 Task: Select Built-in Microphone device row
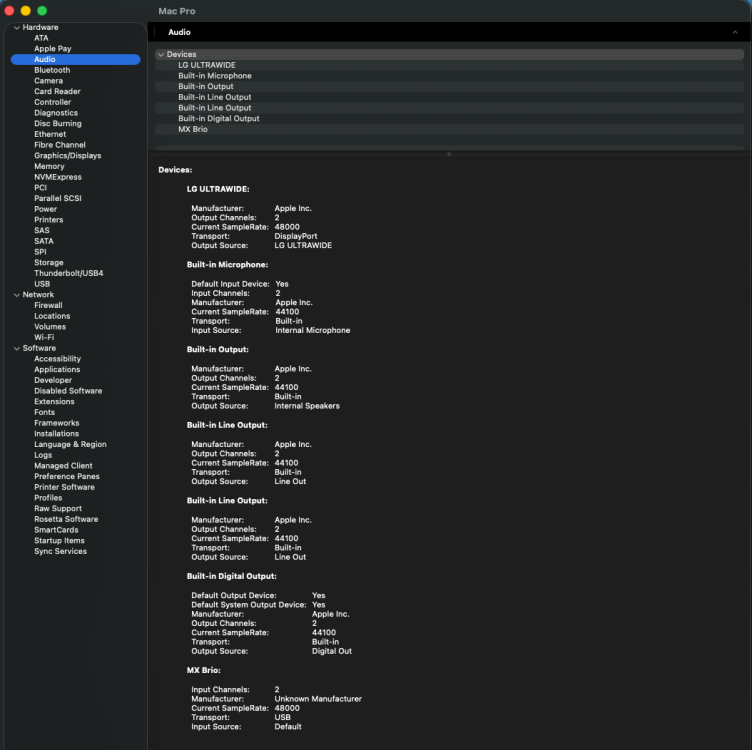pos(449,76)
